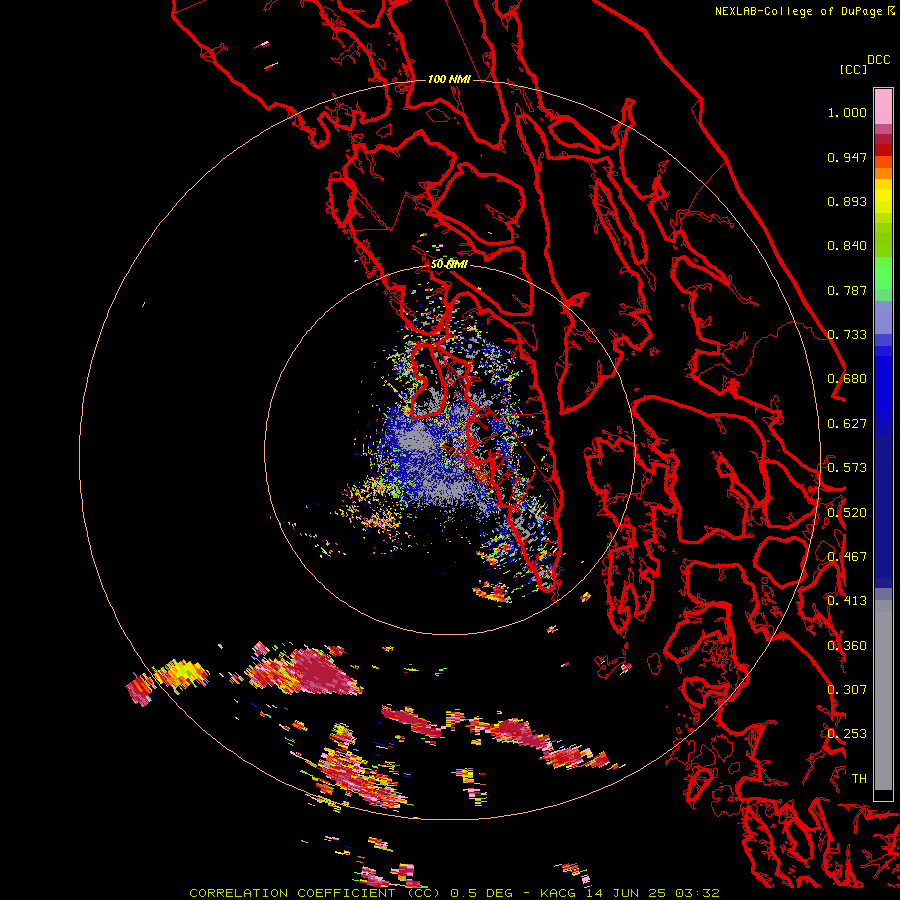
Task: Select the 0.253 color scale value
Action: (847, 734)
